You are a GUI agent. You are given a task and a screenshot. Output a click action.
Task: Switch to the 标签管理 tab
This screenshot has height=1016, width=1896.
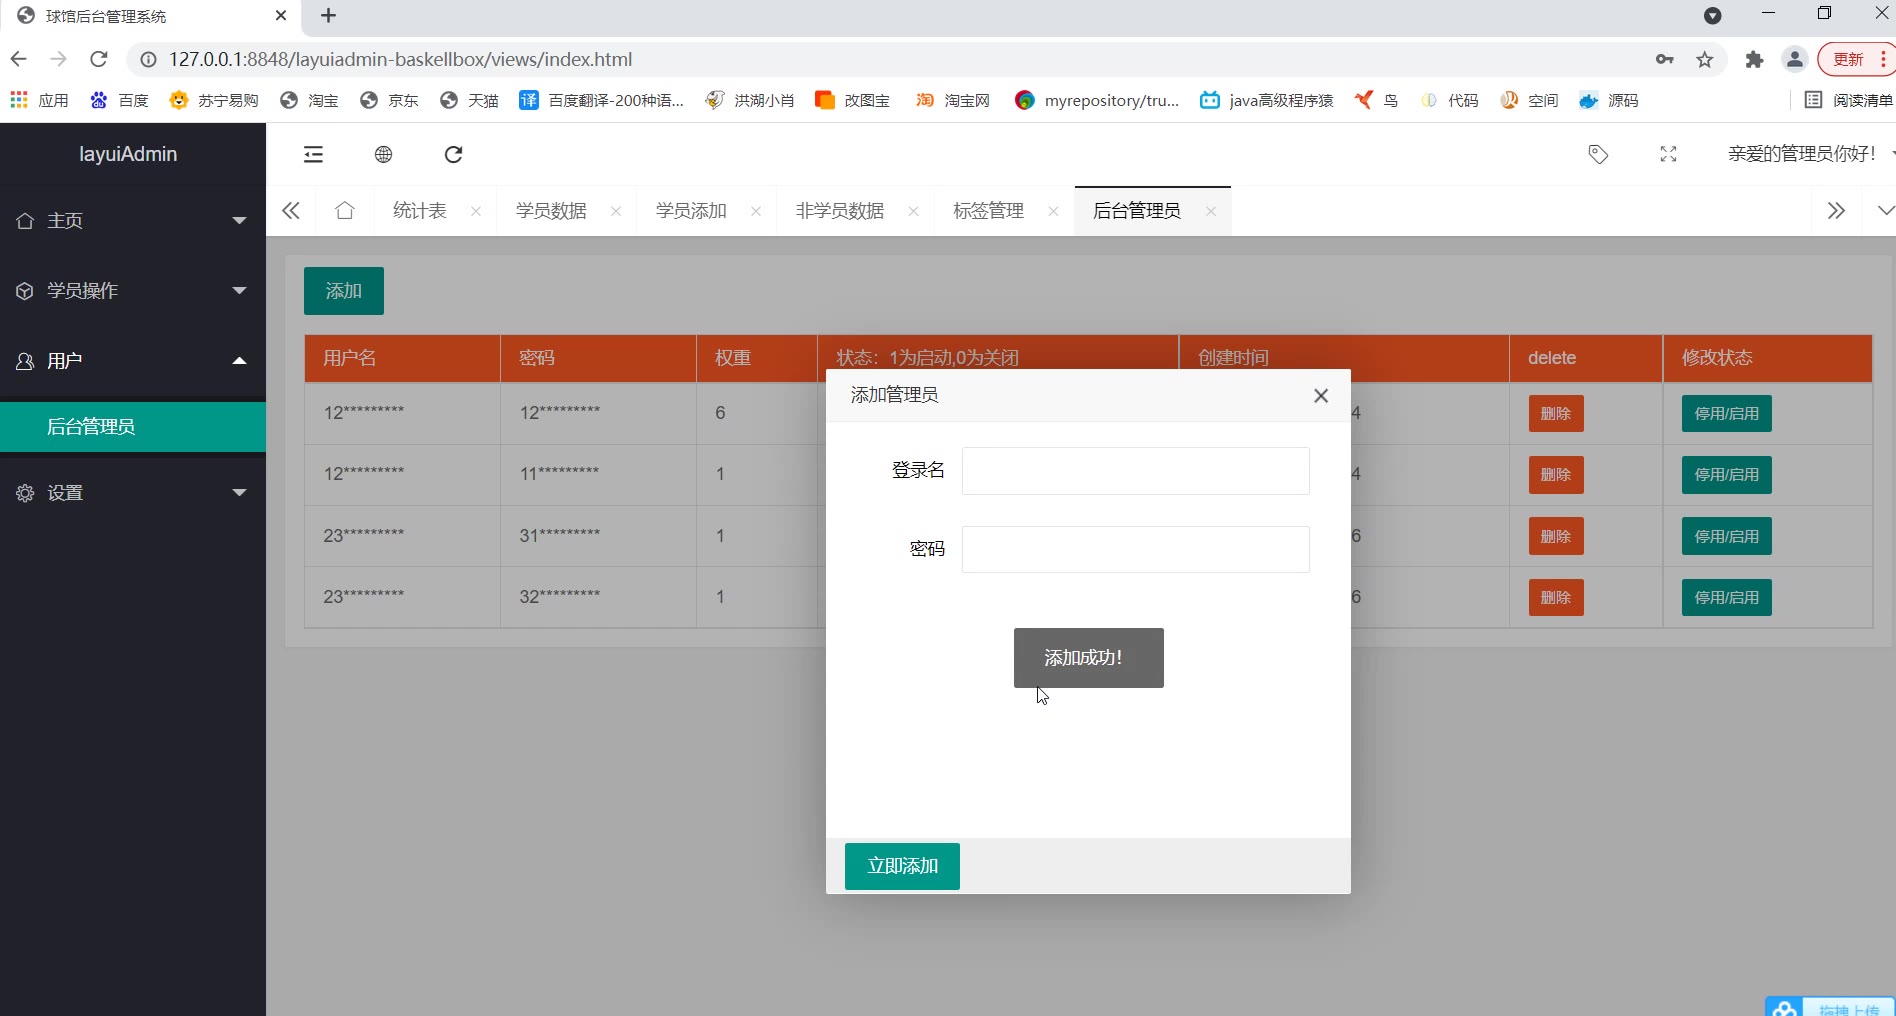(988, 211)
